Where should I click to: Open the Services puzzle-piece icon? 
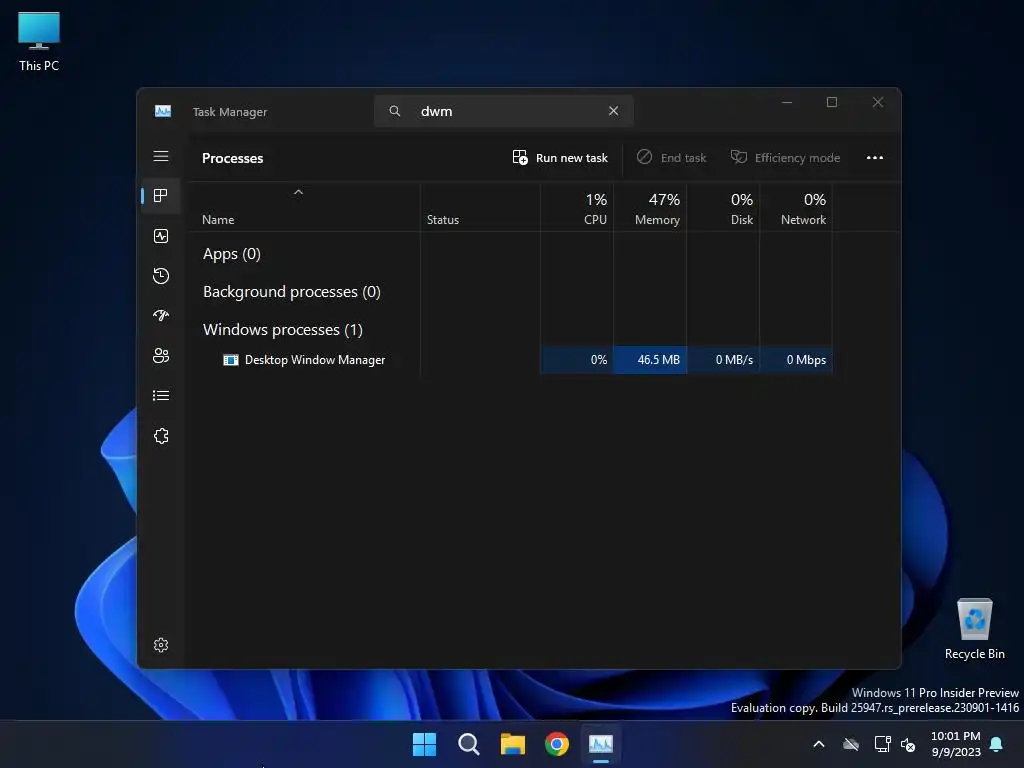pos(161,436)
